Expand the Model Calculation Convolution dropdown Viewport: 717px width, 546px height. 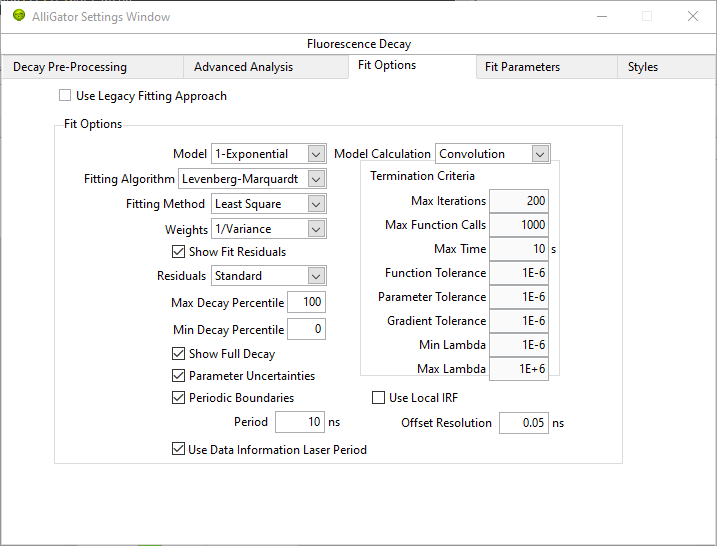(x=492, y=154)
